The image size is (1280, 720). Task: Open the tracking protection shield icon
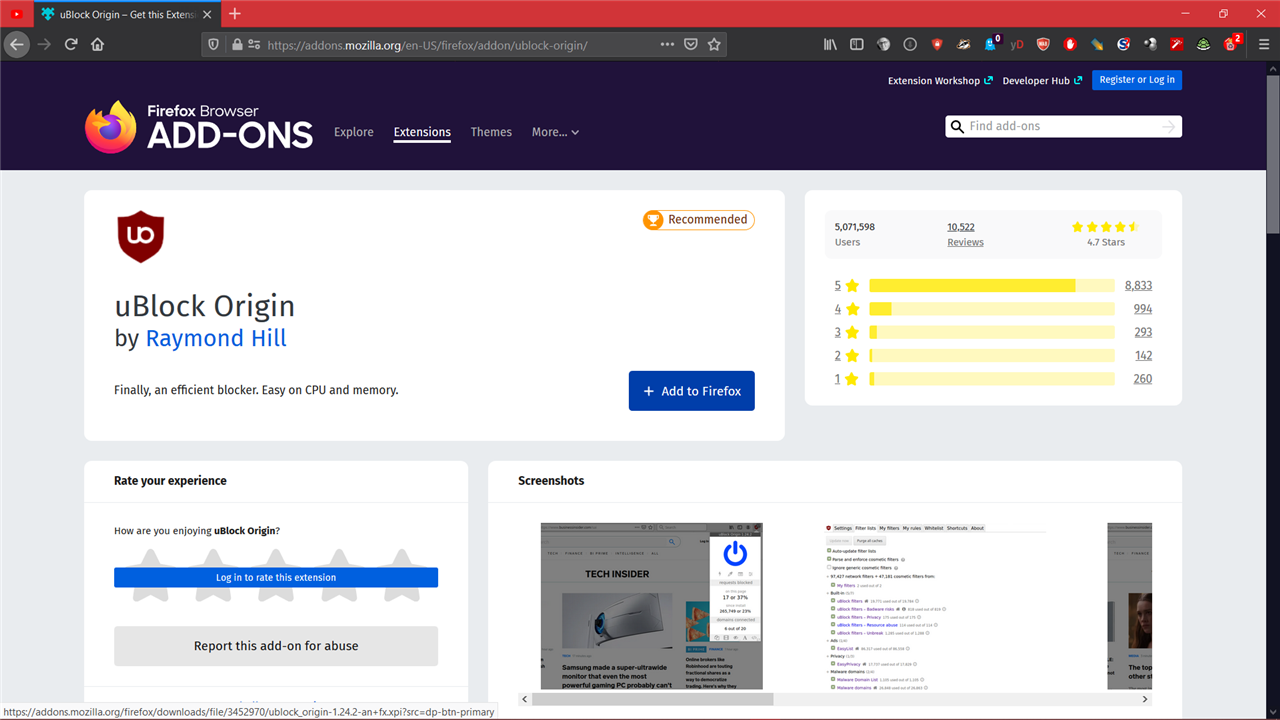click(x=213, y=44)
